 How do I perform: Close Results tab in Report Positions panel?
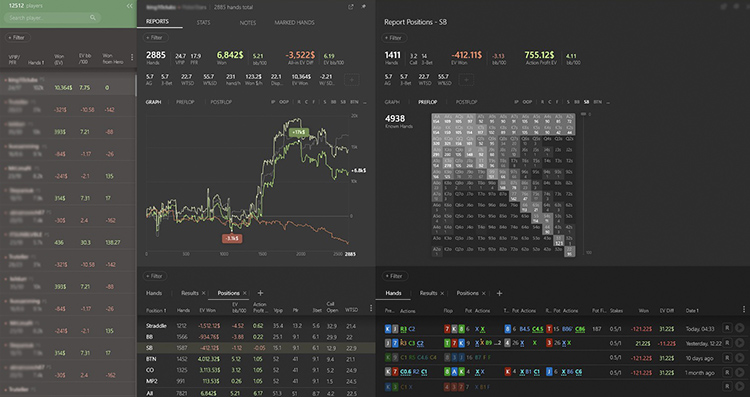pos(442,293)
